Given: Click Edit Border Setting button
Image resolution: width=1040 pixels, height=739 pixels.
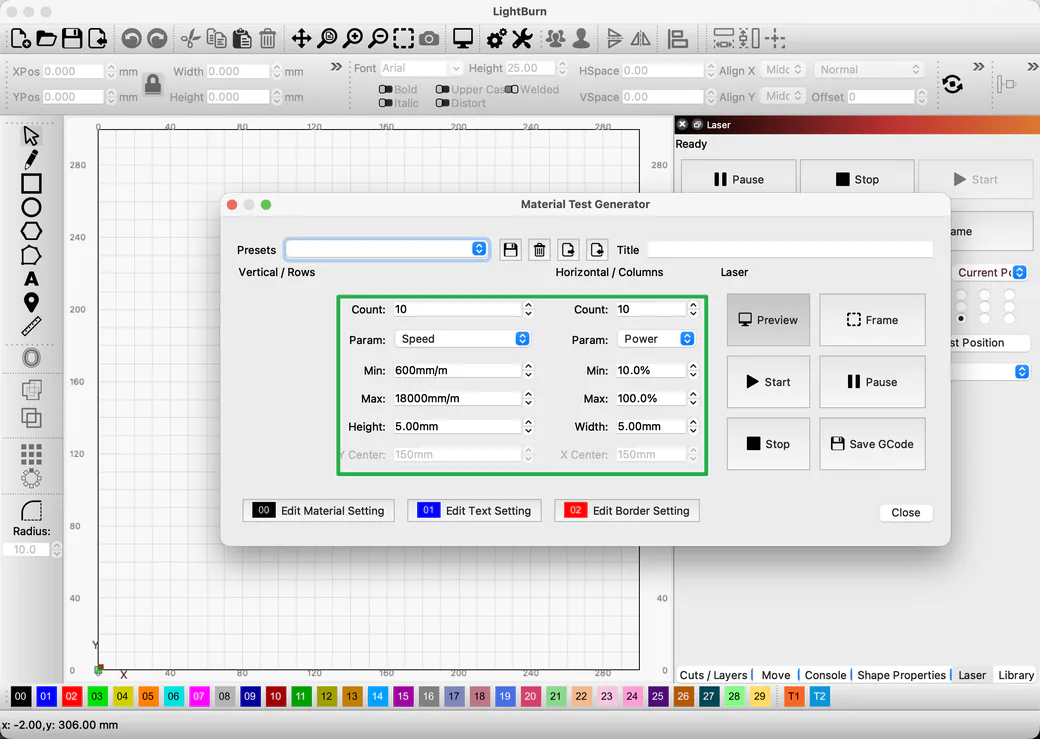Looking at the screenshot, I should point(627,511).
